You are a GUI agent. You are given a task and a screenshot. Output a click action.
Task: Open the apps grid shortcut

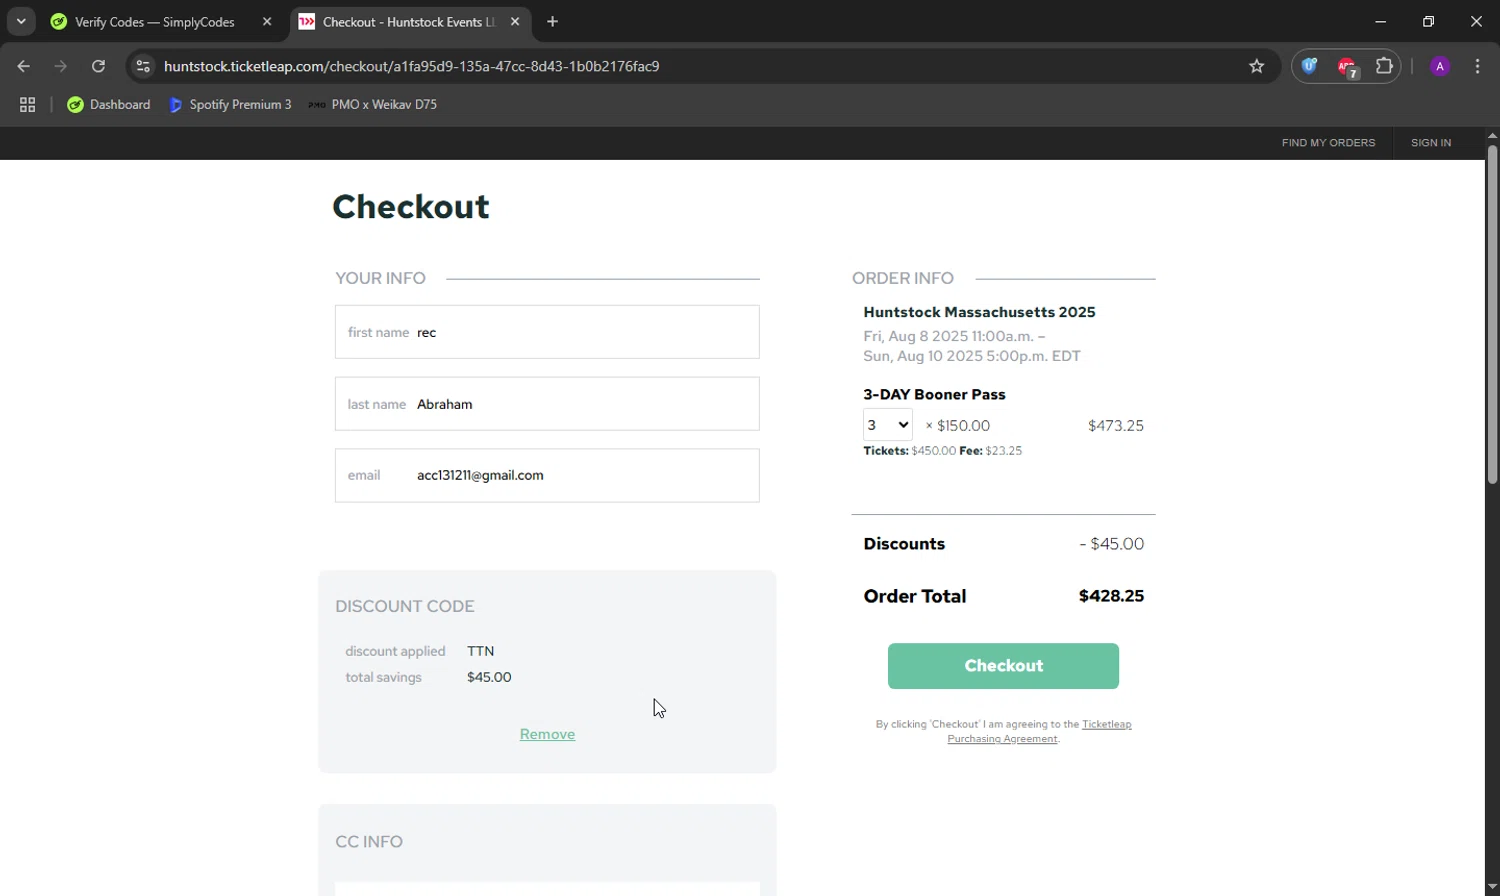27,104
